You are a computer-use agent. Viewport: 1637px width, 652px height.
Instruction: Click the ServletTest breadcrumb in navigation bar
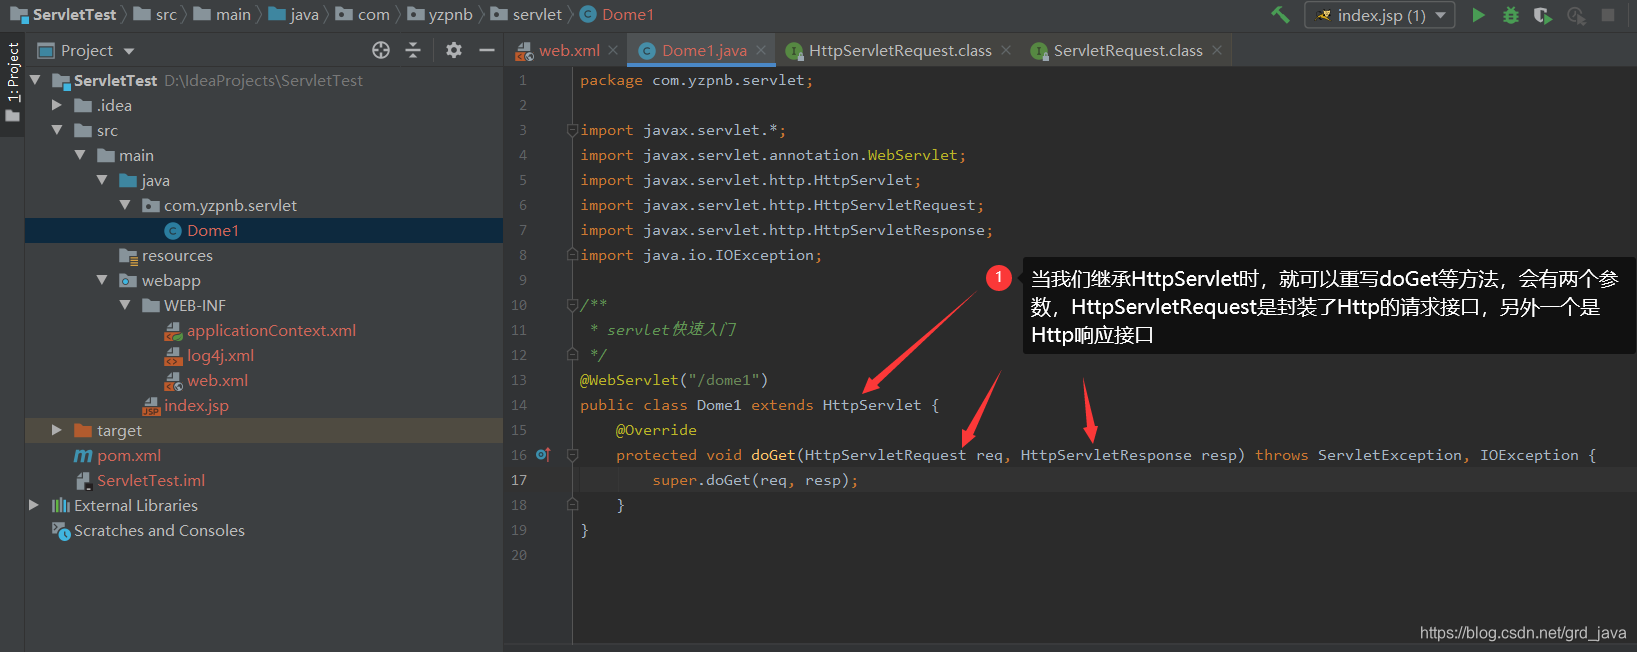[x=63, y=14]
